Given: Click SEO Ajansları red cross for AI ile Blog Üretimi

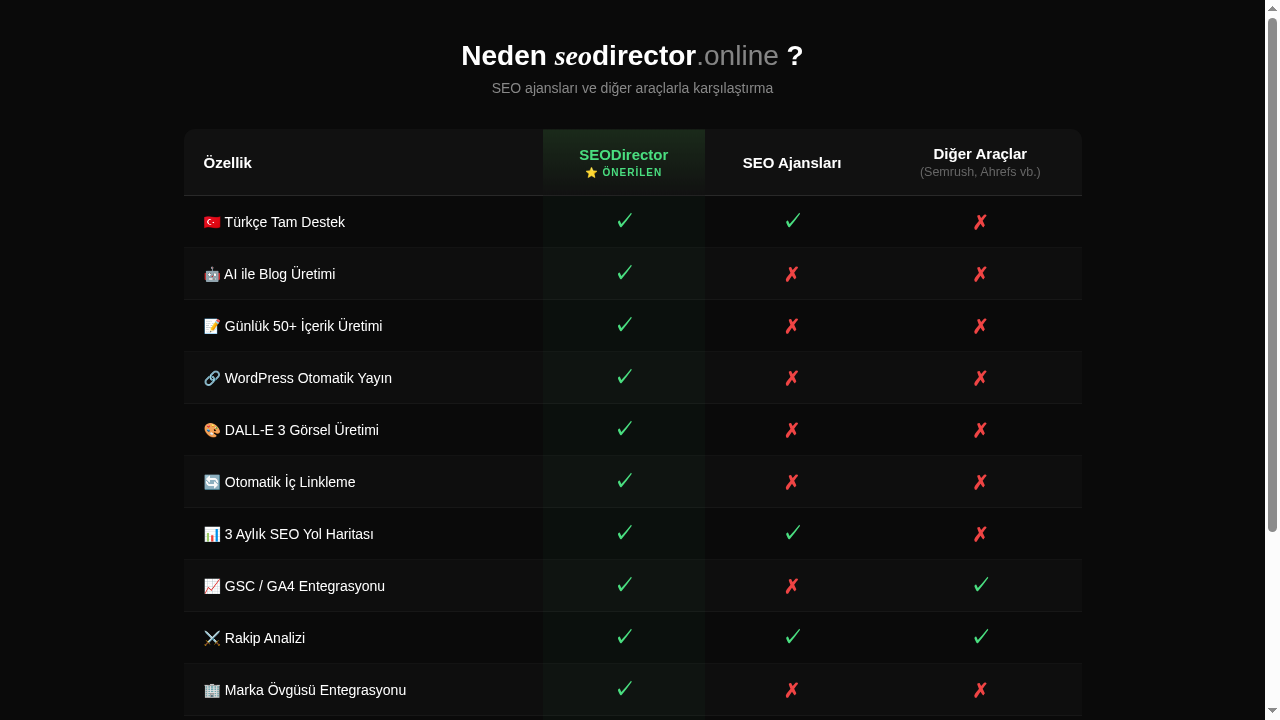Looking at the screenshot, I should click(x=792, y=274).
